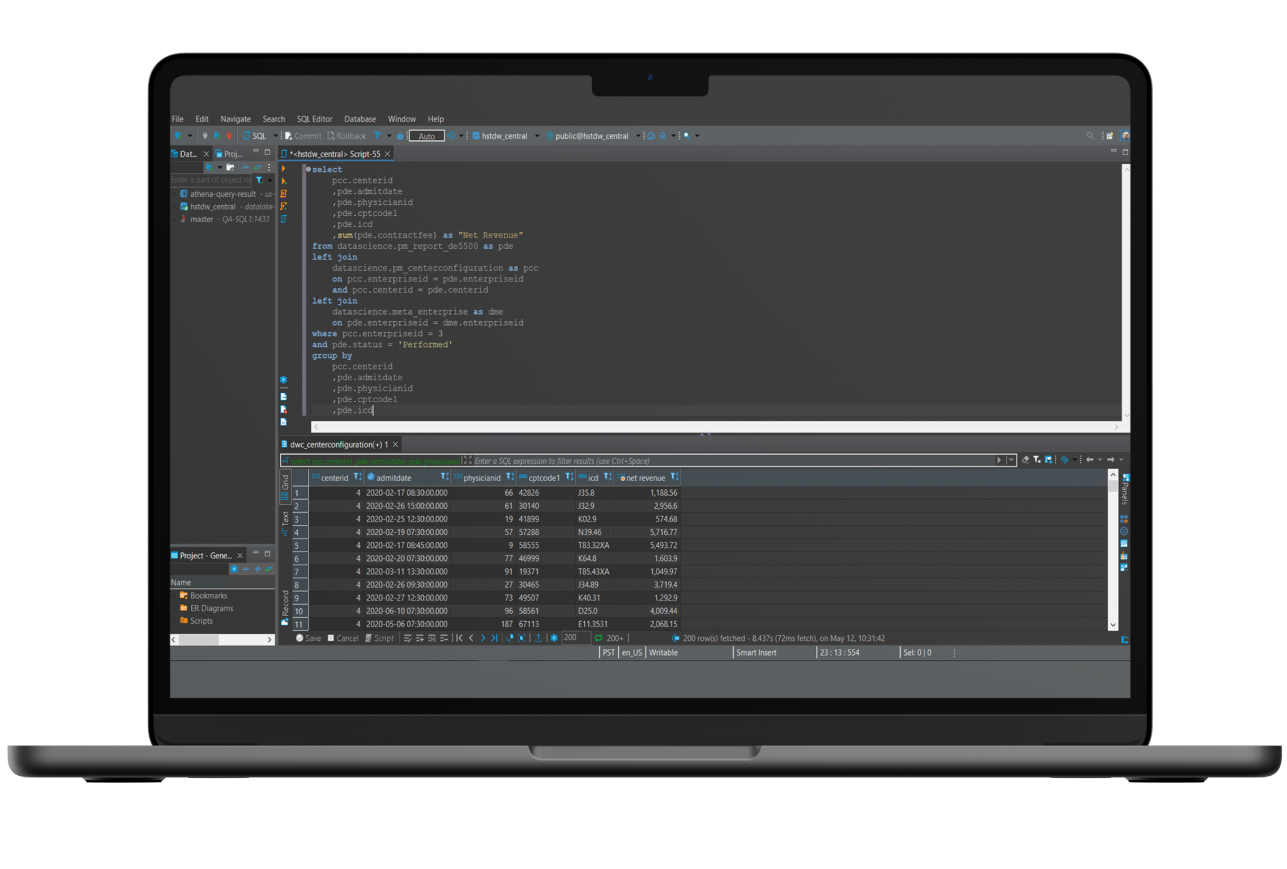Click the refresh results green arrows icon

coord(598,637)
